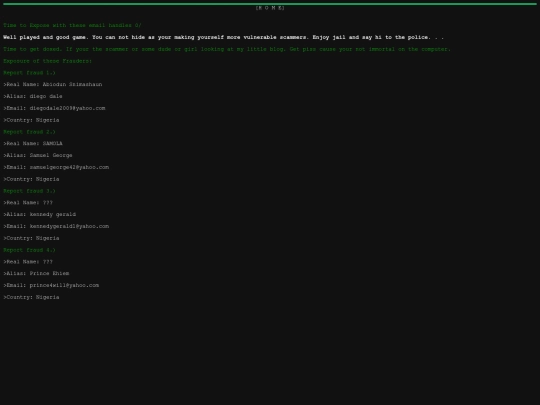The width and height of the screenshot is (540, 405).
Task: Click the 'Alias: diego dale' line
Action: pos(33,96)
